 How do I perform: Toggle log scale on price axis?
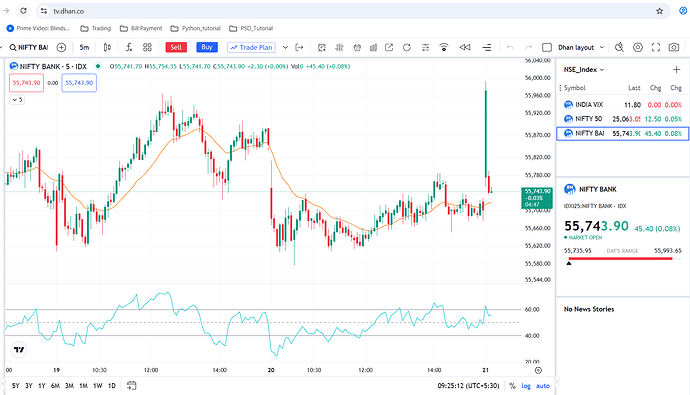(x=526, y=386)
